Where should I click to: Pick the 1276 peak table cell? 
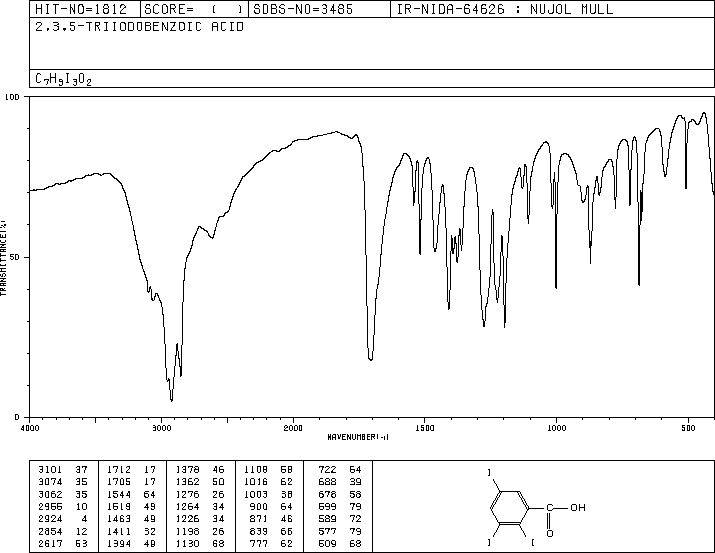187,494
